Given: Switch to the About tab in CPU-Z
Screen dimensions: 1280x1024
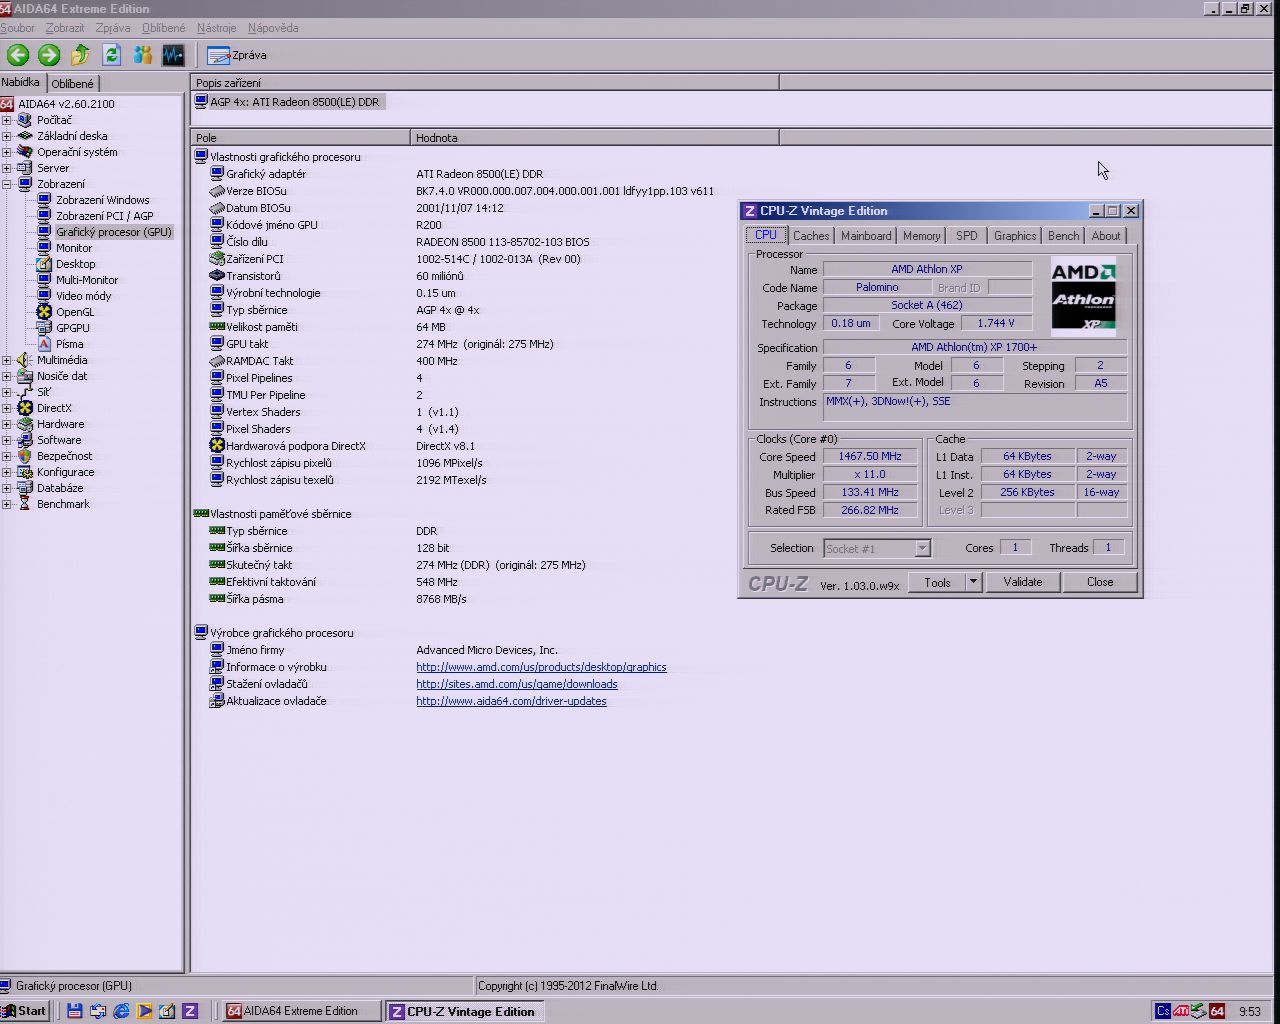Looking at the screenshot, I should click(1105, 236).
